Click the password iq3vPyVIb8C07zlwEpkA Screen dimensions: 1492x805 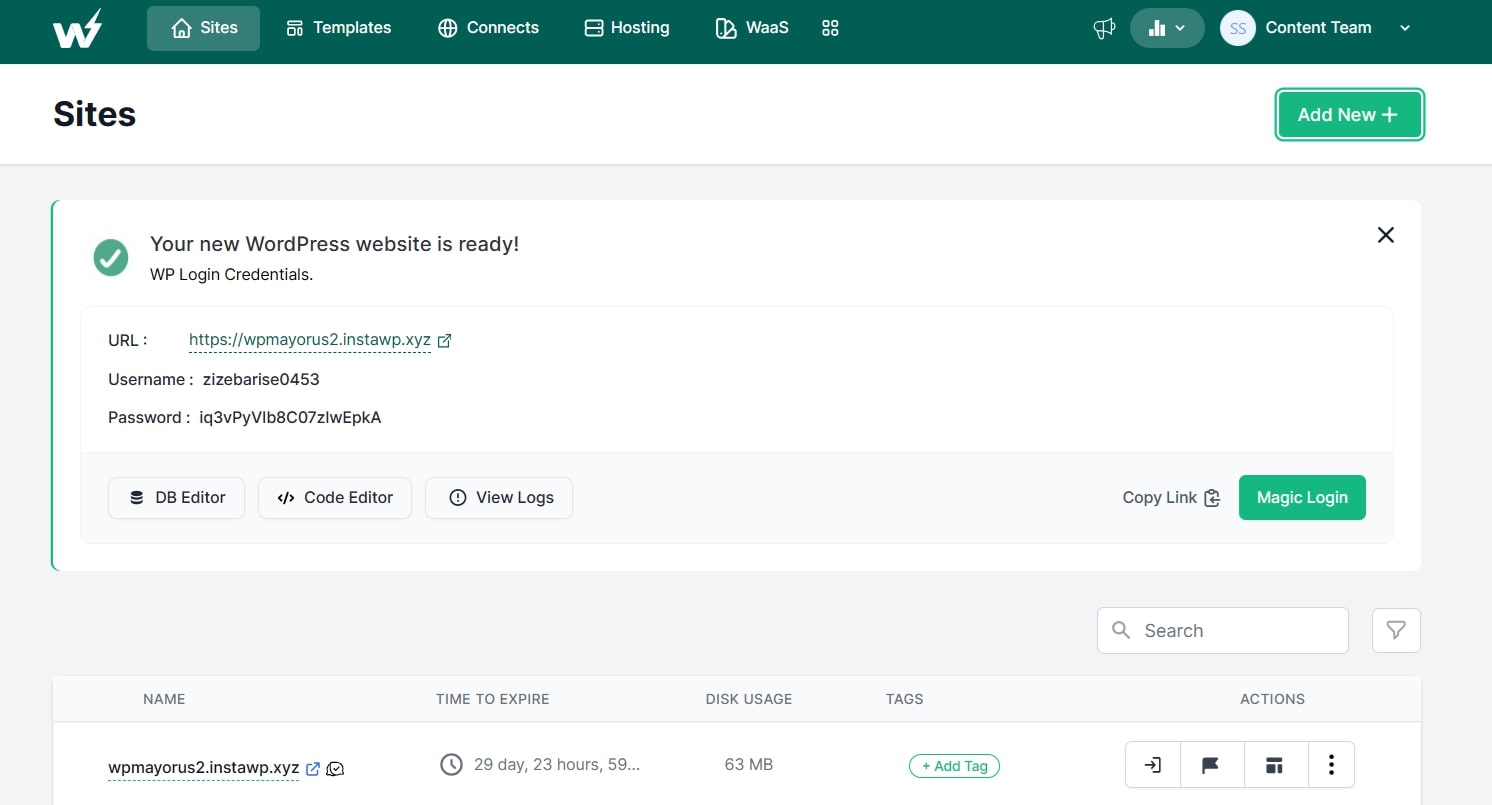point(290,417)
